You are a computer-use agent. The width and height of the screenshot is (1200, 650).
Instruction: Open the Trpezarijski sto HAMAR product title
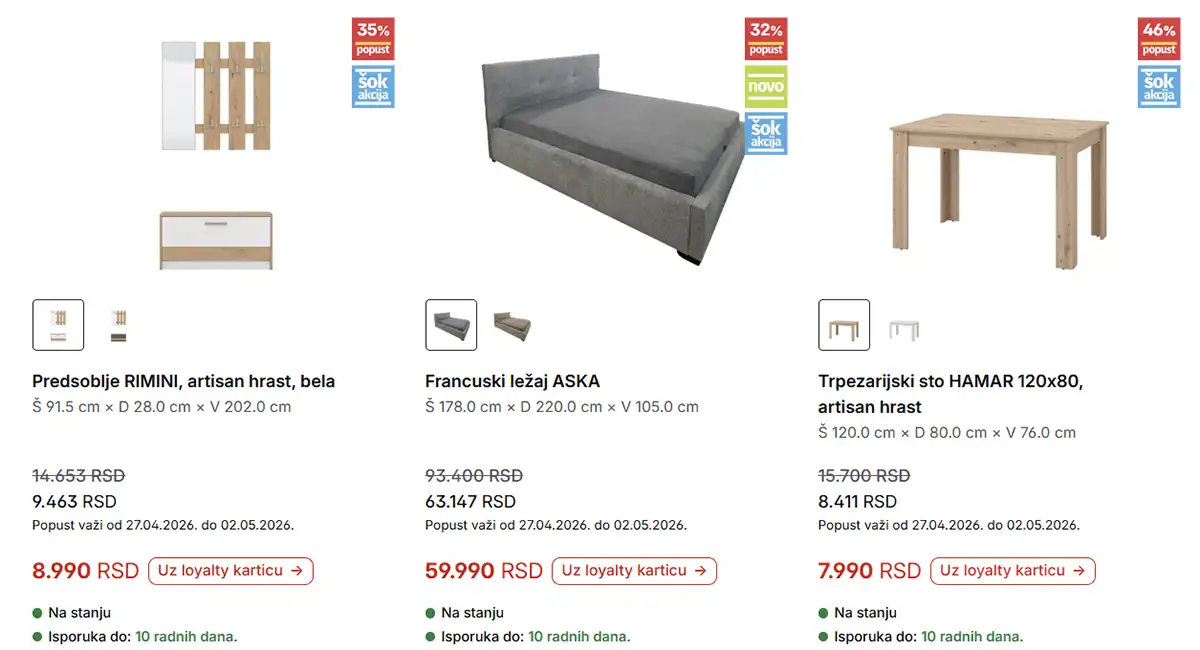tap(952, 381)
